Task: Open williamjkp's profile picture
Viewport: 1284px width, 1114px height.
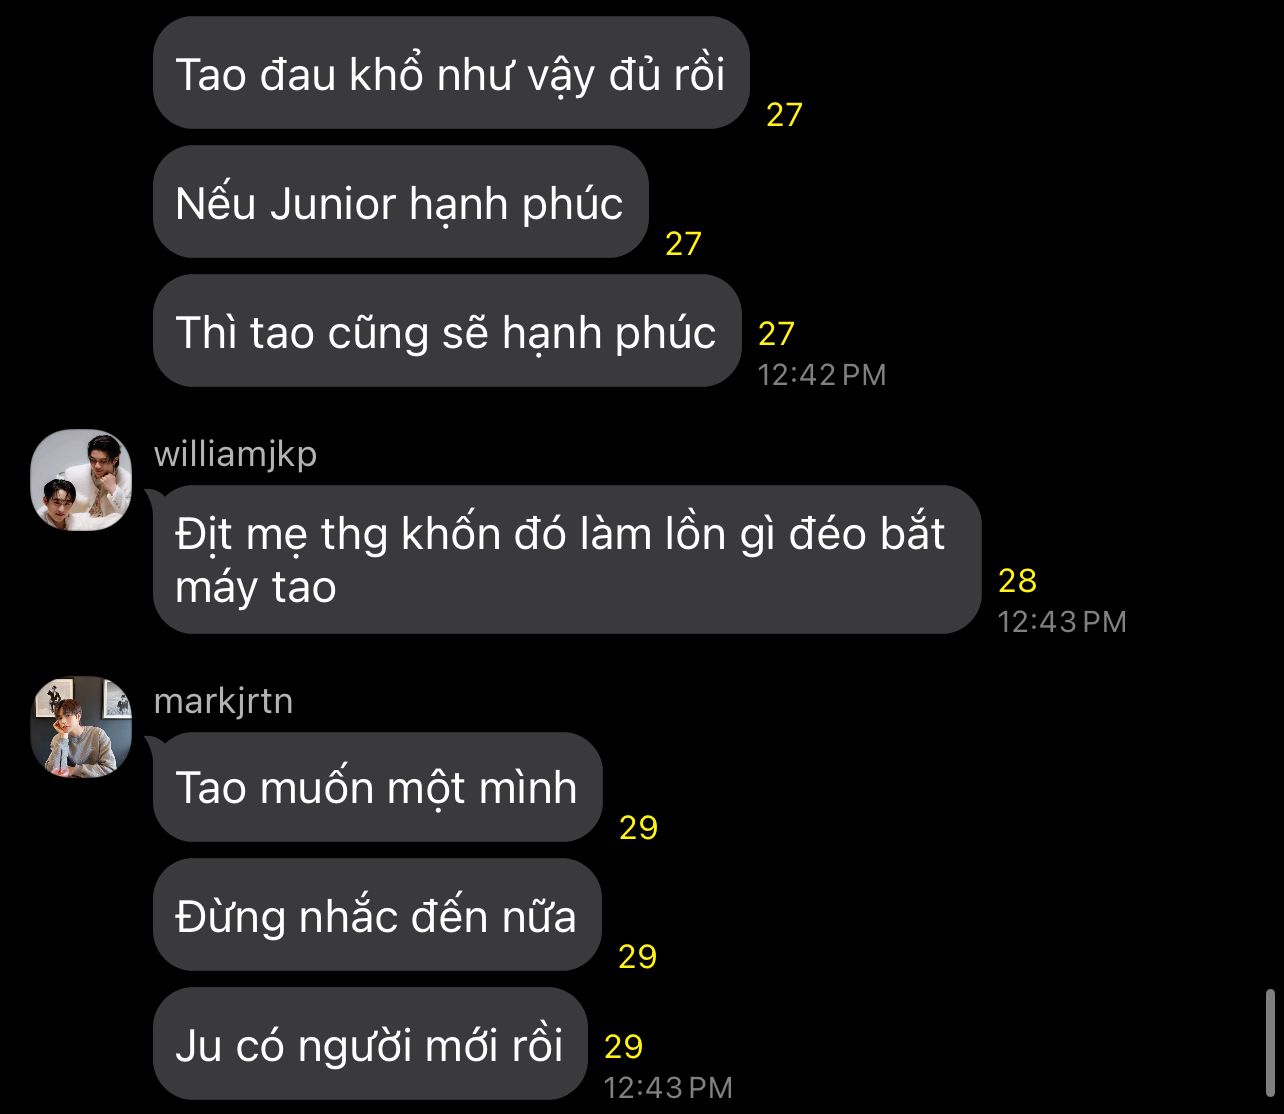Action: [82, 480]
